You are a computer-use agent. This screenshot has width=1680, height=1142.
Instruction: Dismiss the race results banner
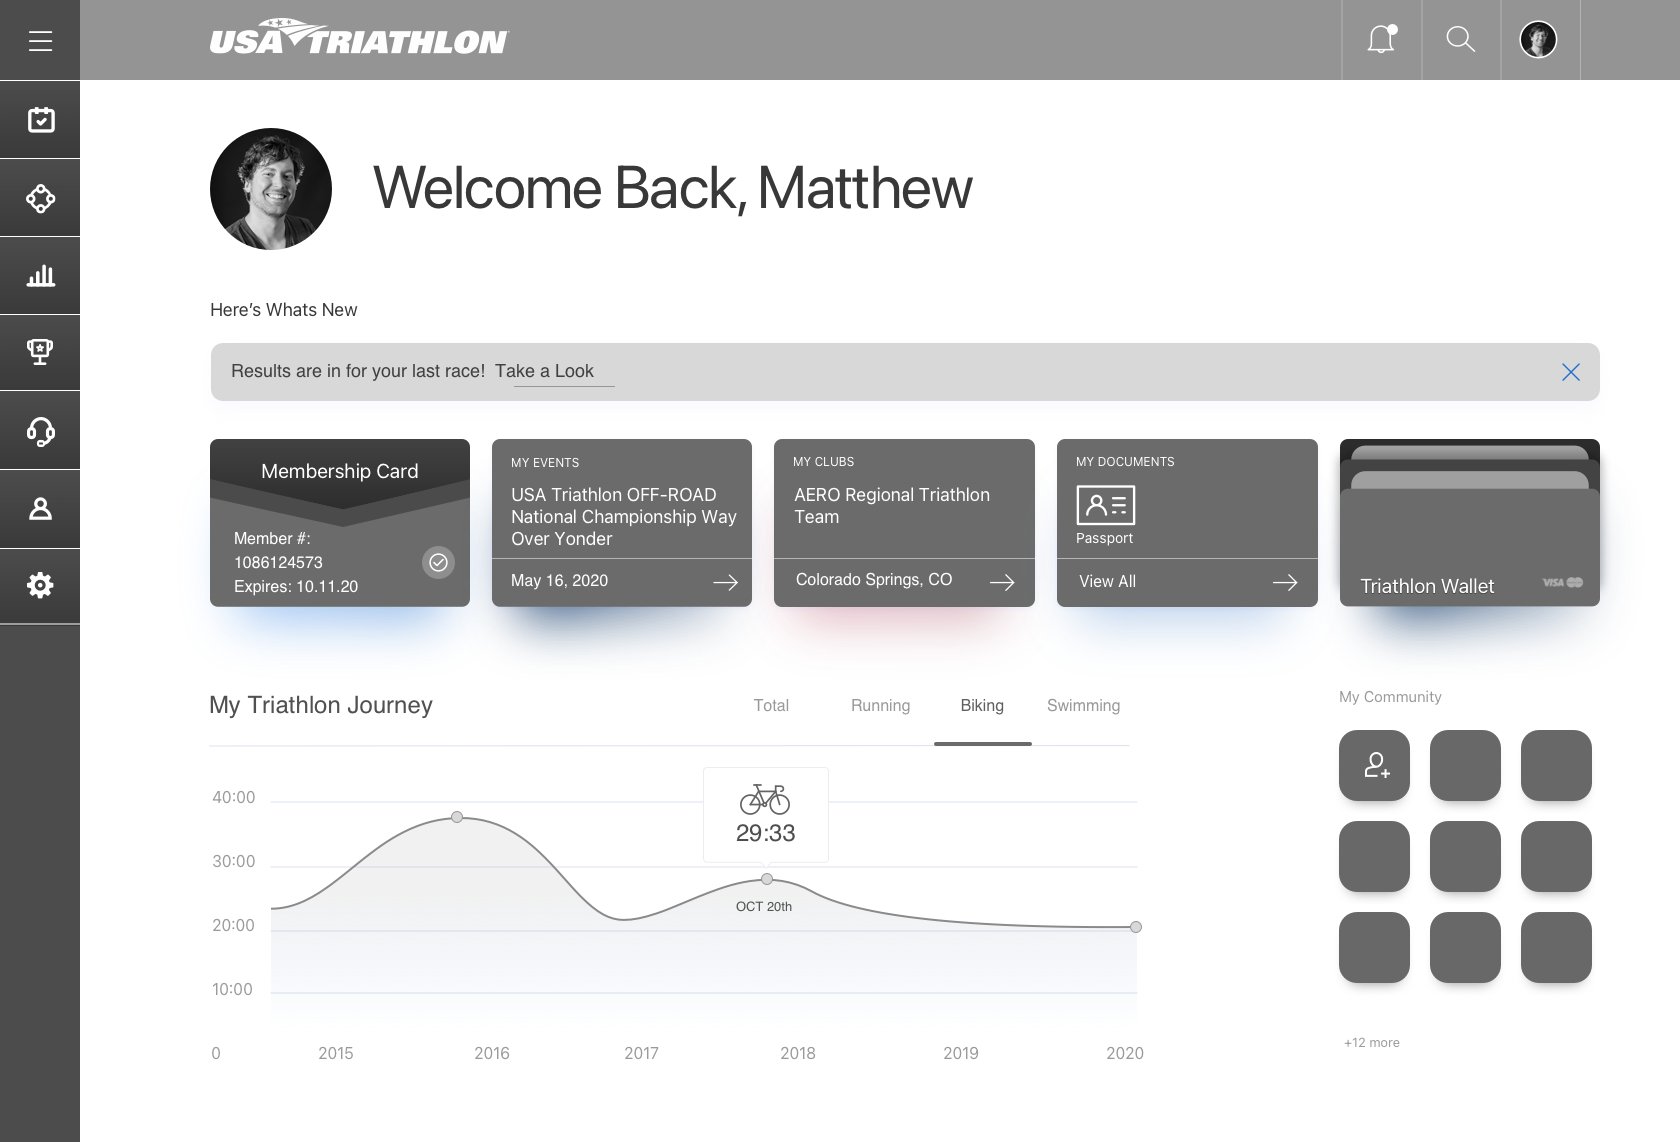(1570, 371)
